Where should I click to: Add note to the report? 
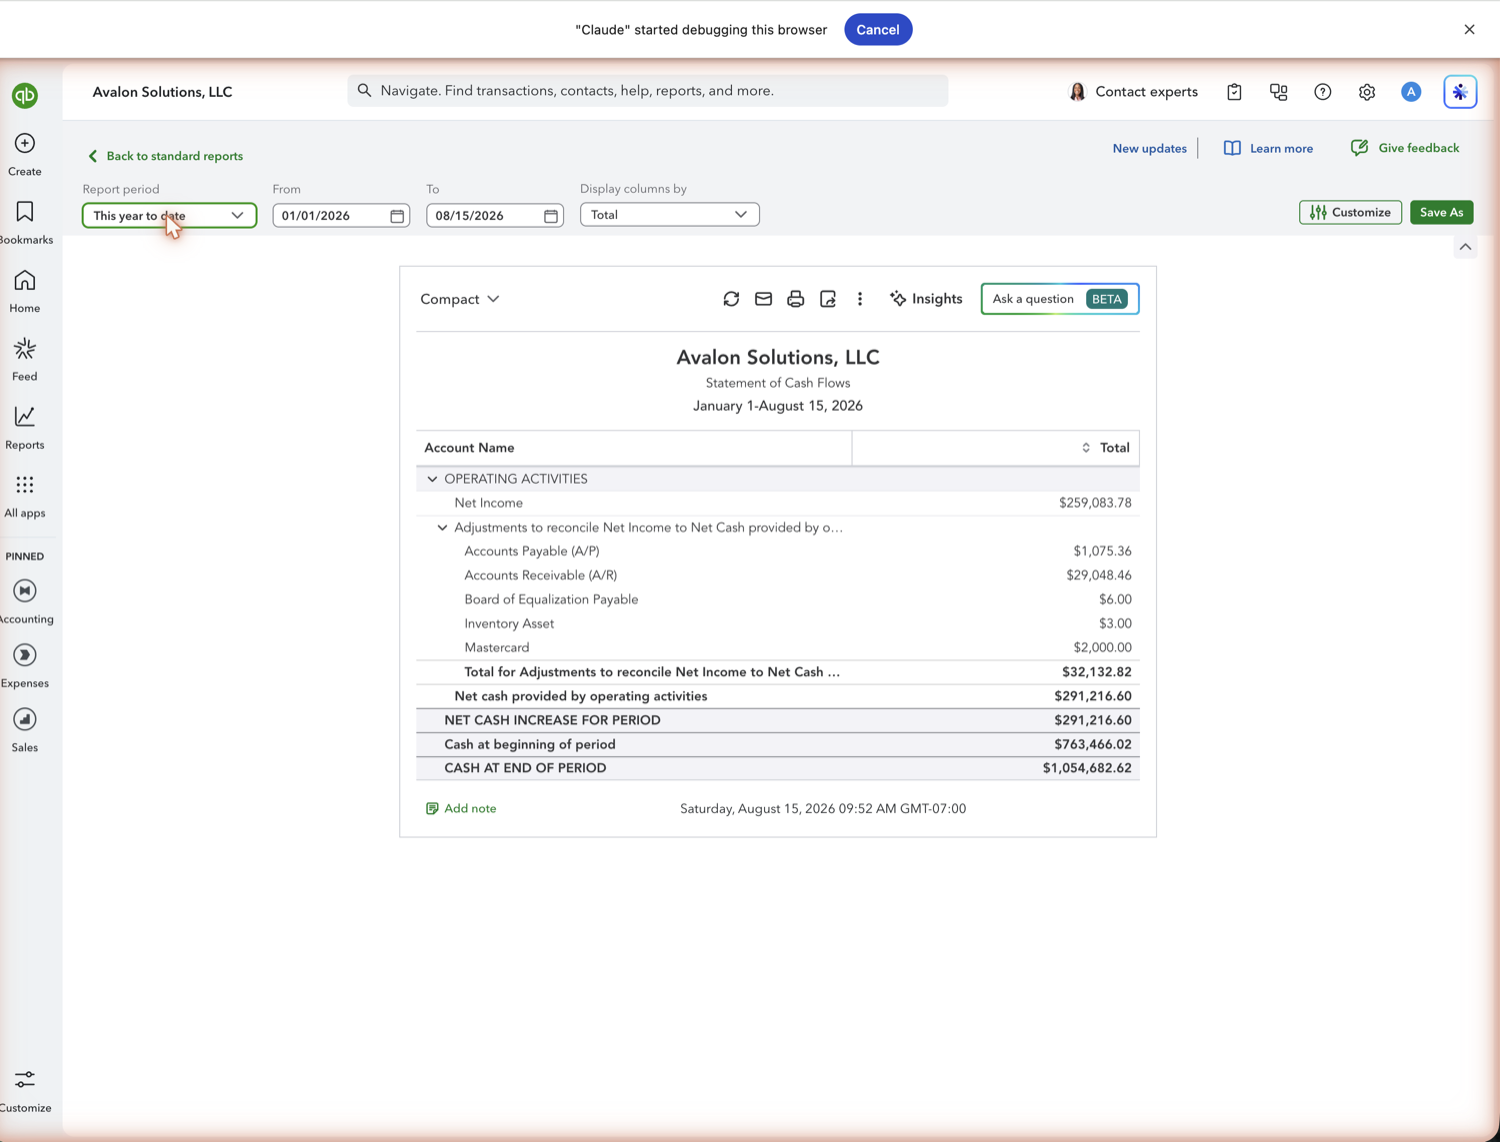pos(461,808)
